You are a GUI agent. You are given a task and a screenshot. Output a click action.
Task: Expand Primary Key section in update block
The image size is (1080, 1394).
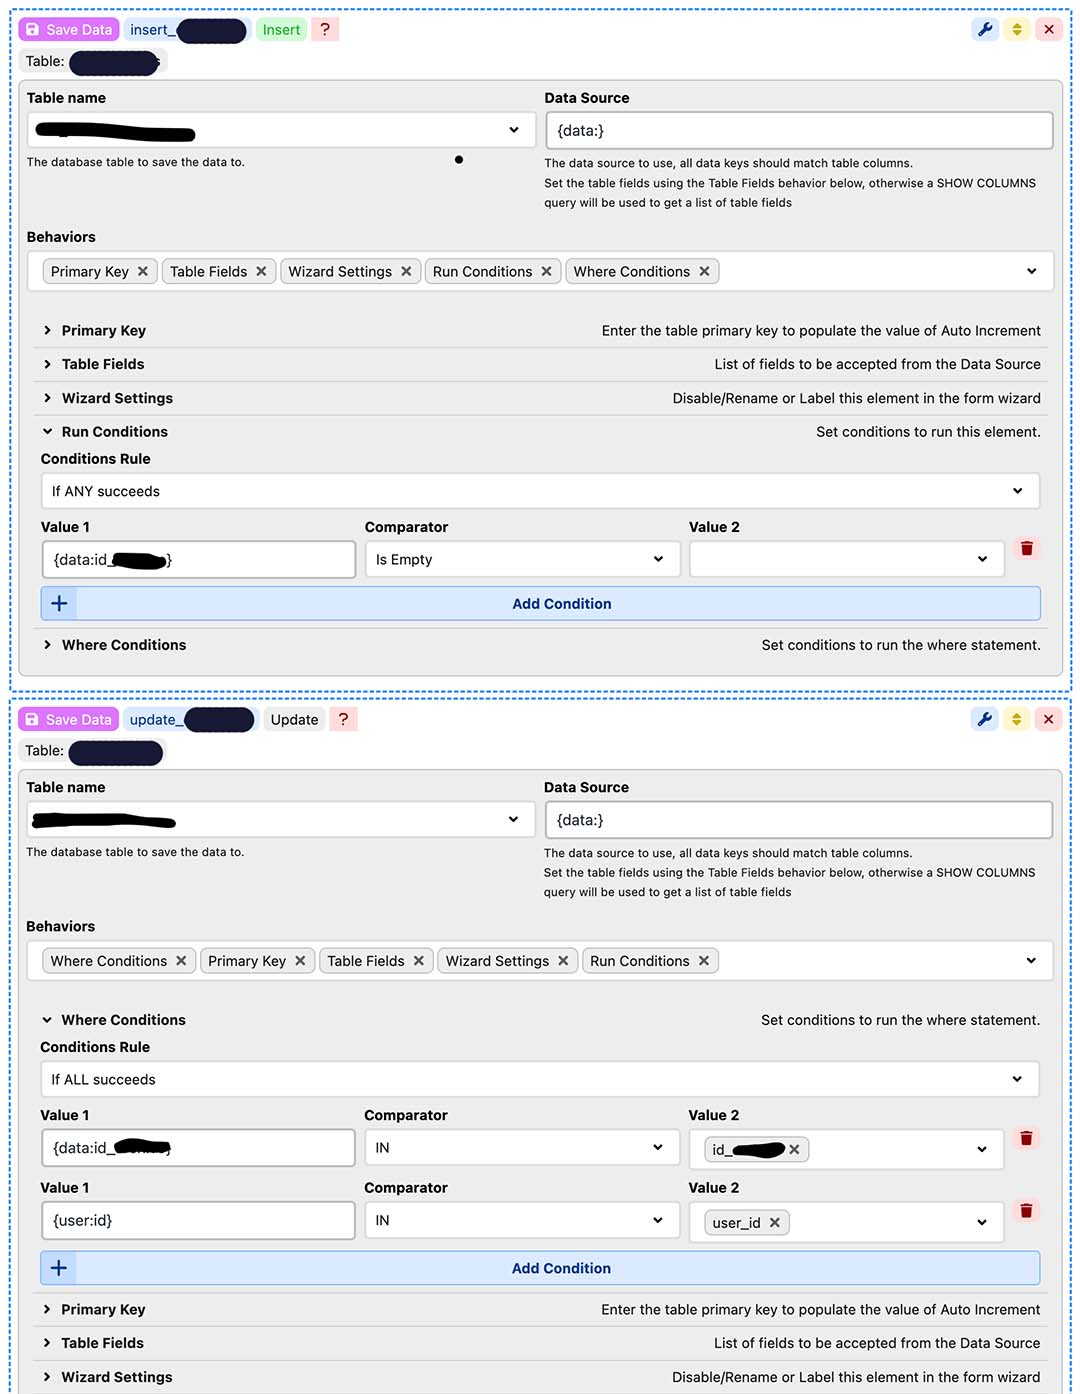[540, 1310]
